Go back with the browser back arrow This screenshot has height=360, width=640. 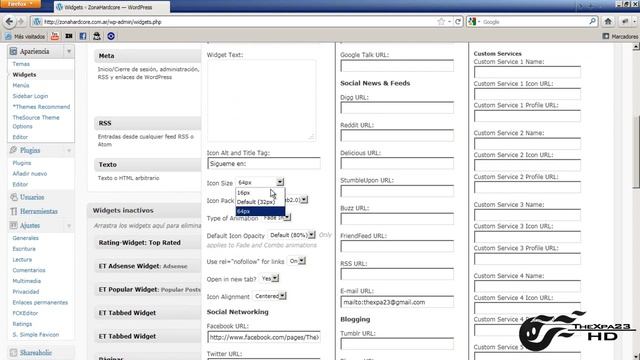[9, 22]
